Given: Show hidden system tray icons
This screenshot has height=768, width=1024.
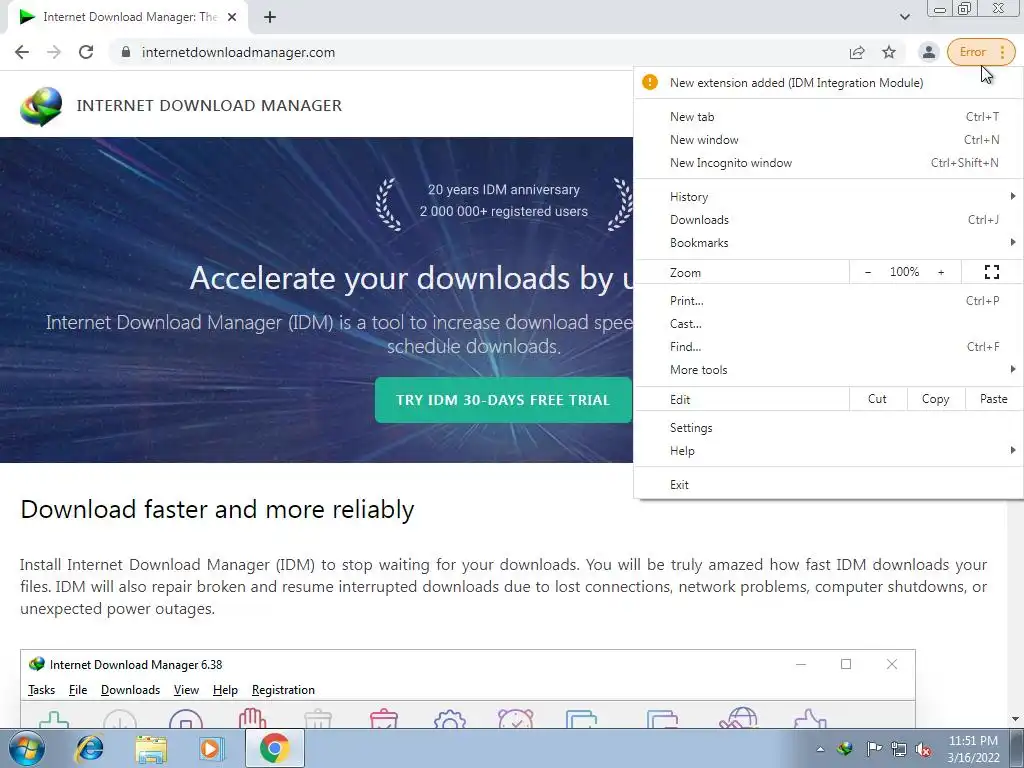Looking at the screenshot, I should tap(820, 749).
